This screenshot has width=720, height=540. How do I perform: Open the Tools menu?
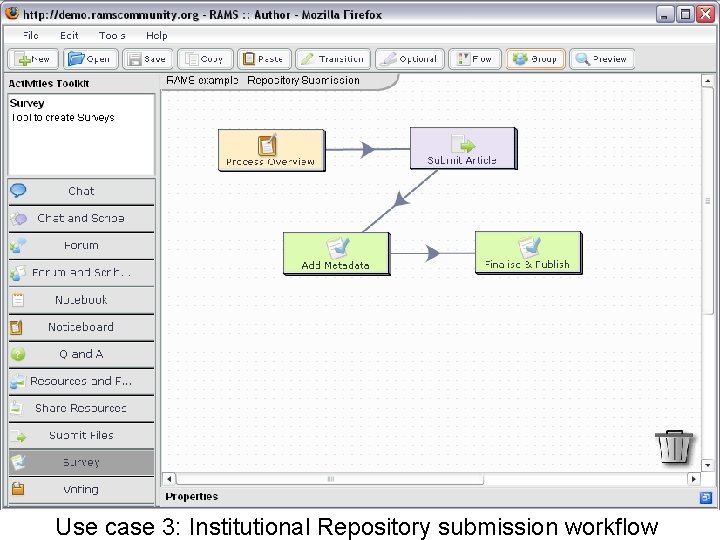pos(112,35)
